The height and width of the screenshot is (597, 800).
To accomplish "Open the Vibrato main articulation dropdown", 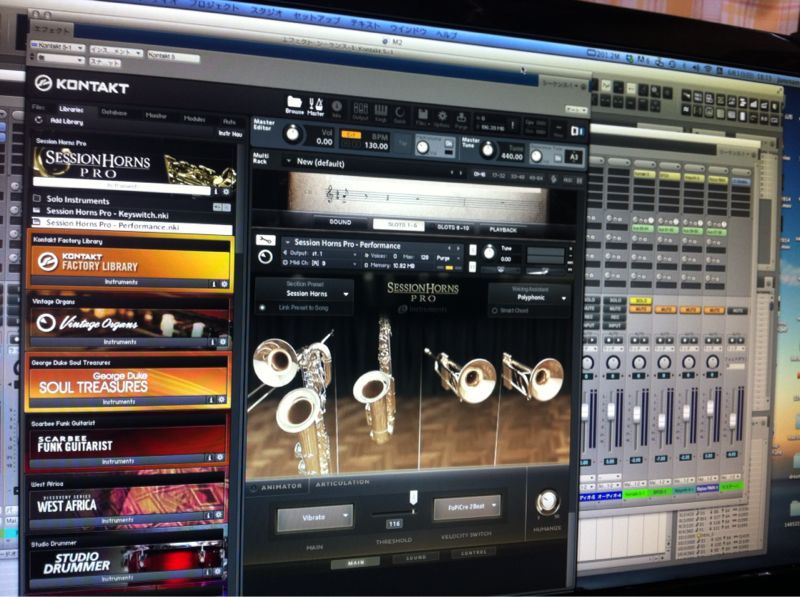I will coord(314,517).
